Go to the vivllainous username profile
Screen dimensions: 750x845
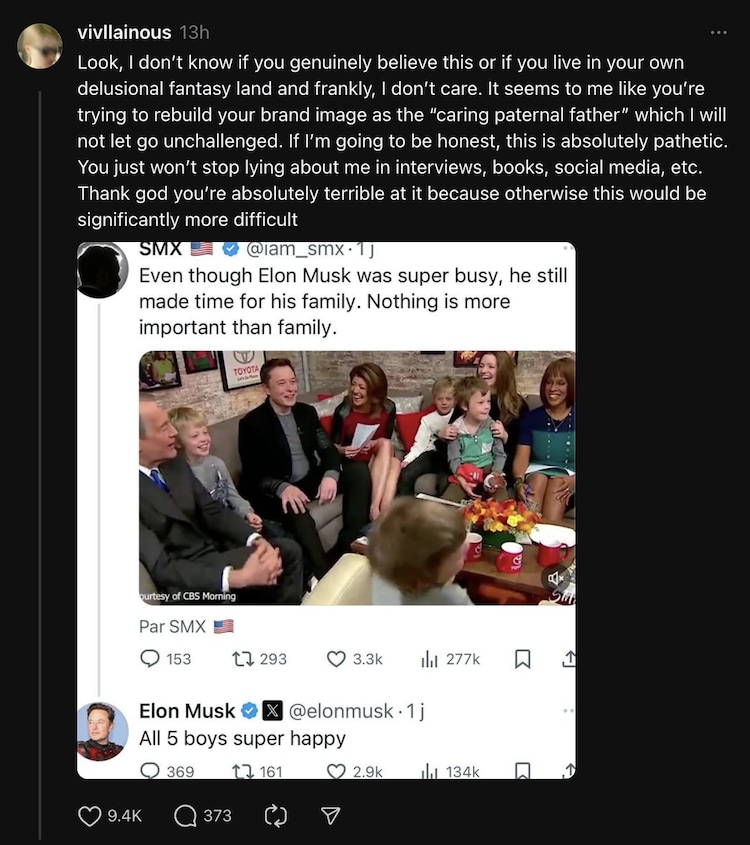tap(124, 33)
